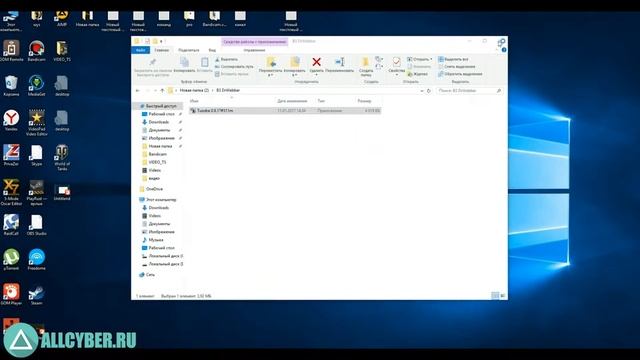This screenshot has height=360, width=640.
Task: Expand the Копировать в (Copy to) dropdown
Action: pos(294,75)
